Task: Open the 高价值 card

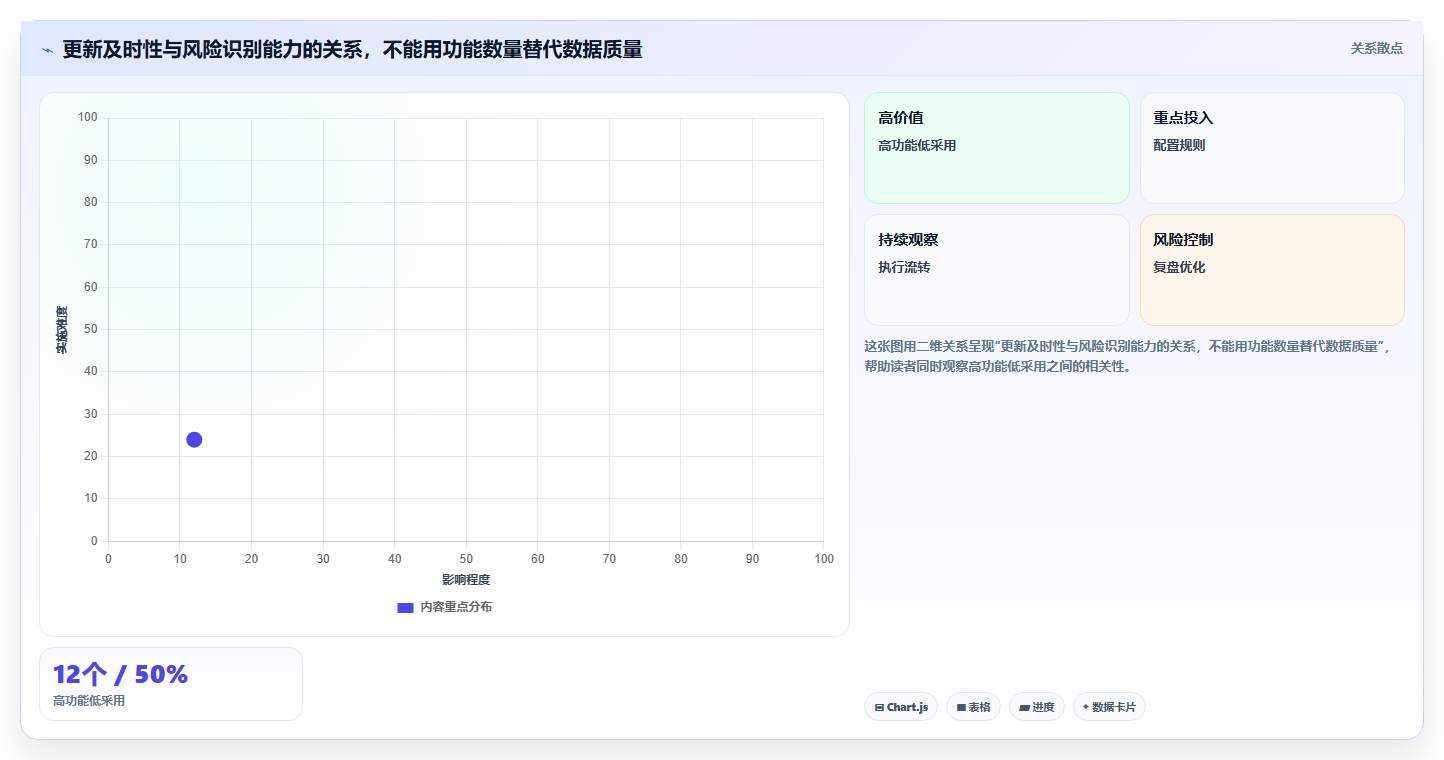Action: [x=997, y=148]
